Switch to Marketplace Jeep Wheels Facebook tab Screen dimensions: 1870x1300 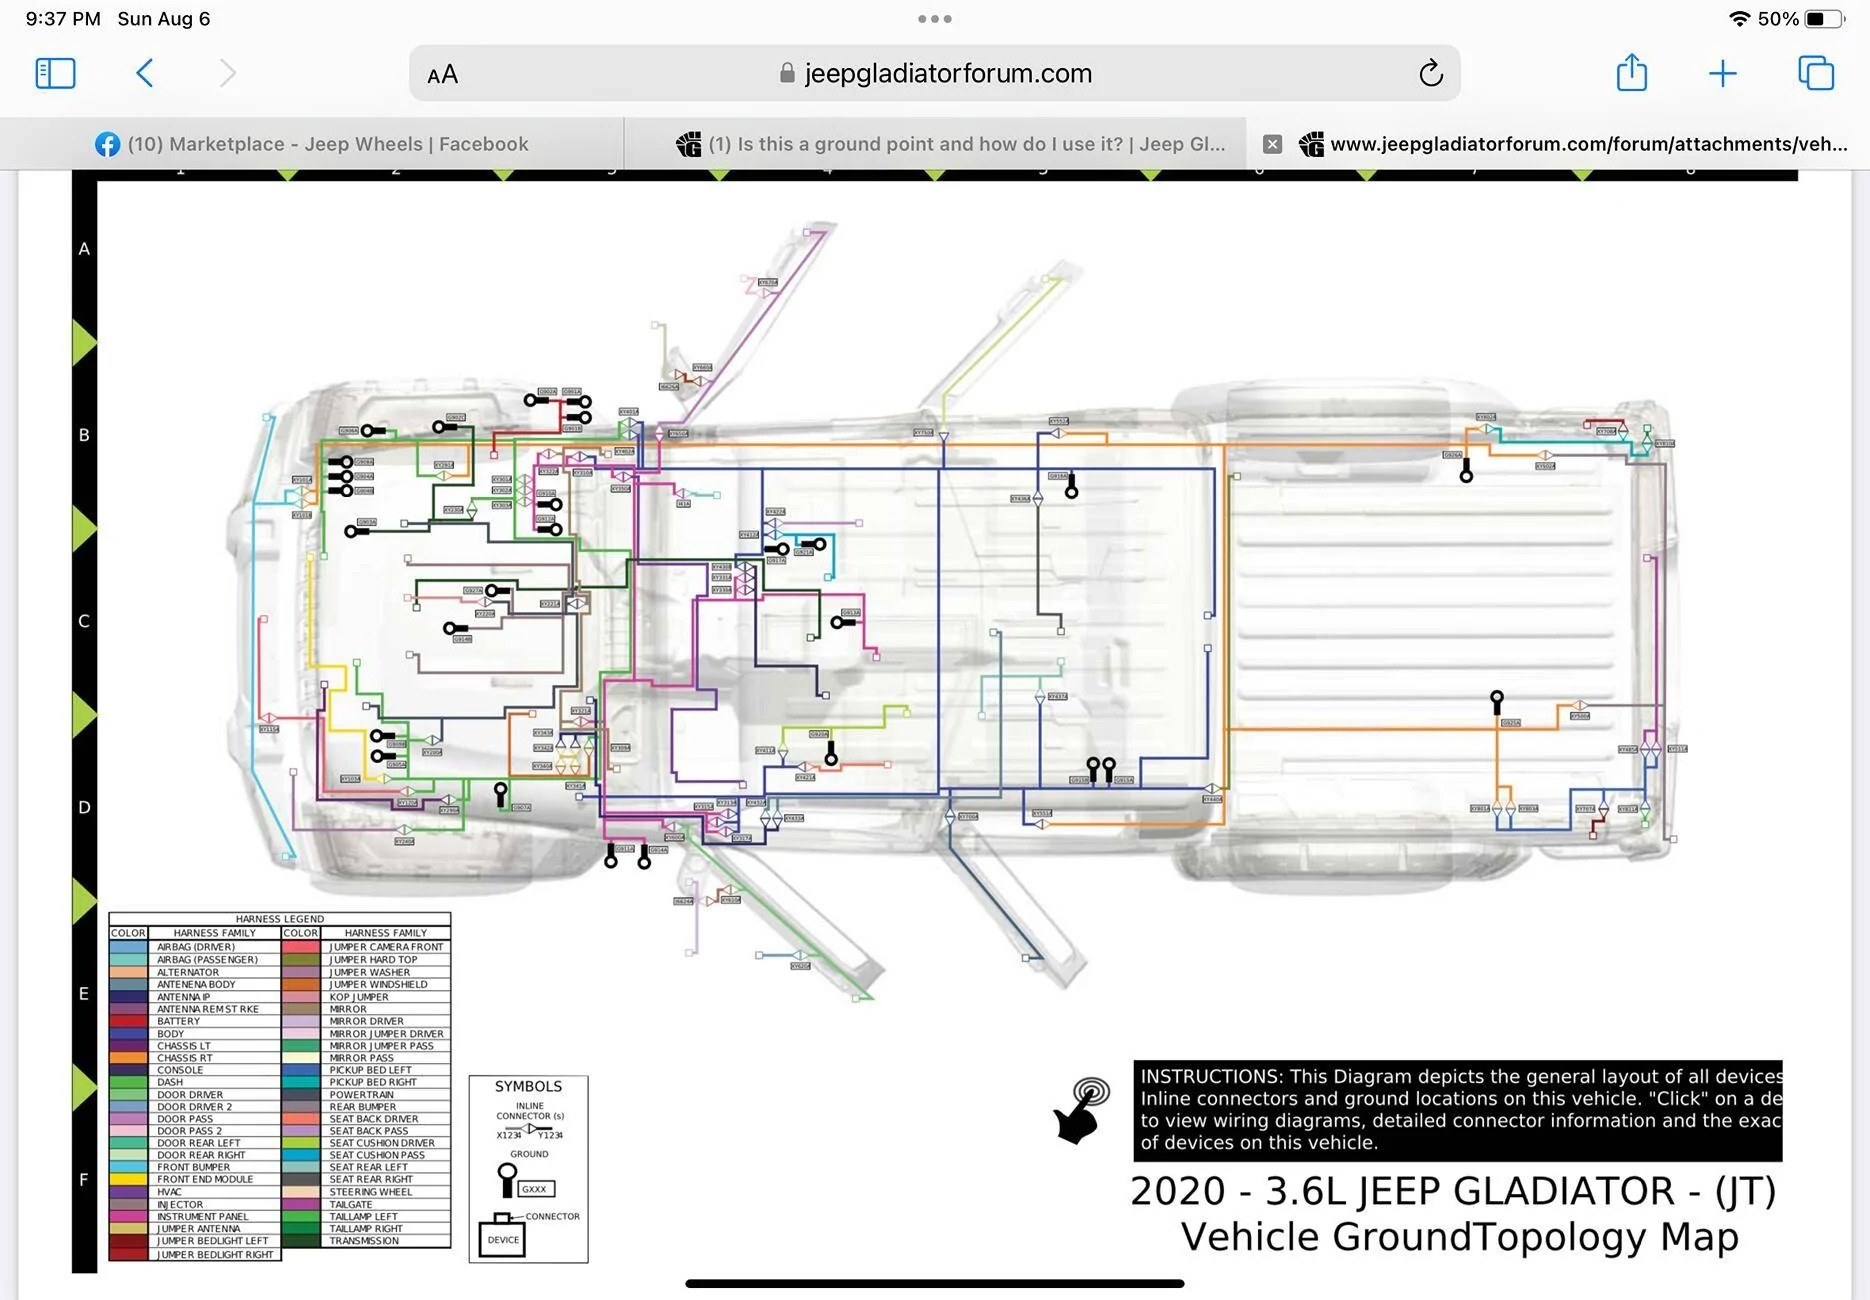click(312, 144)
